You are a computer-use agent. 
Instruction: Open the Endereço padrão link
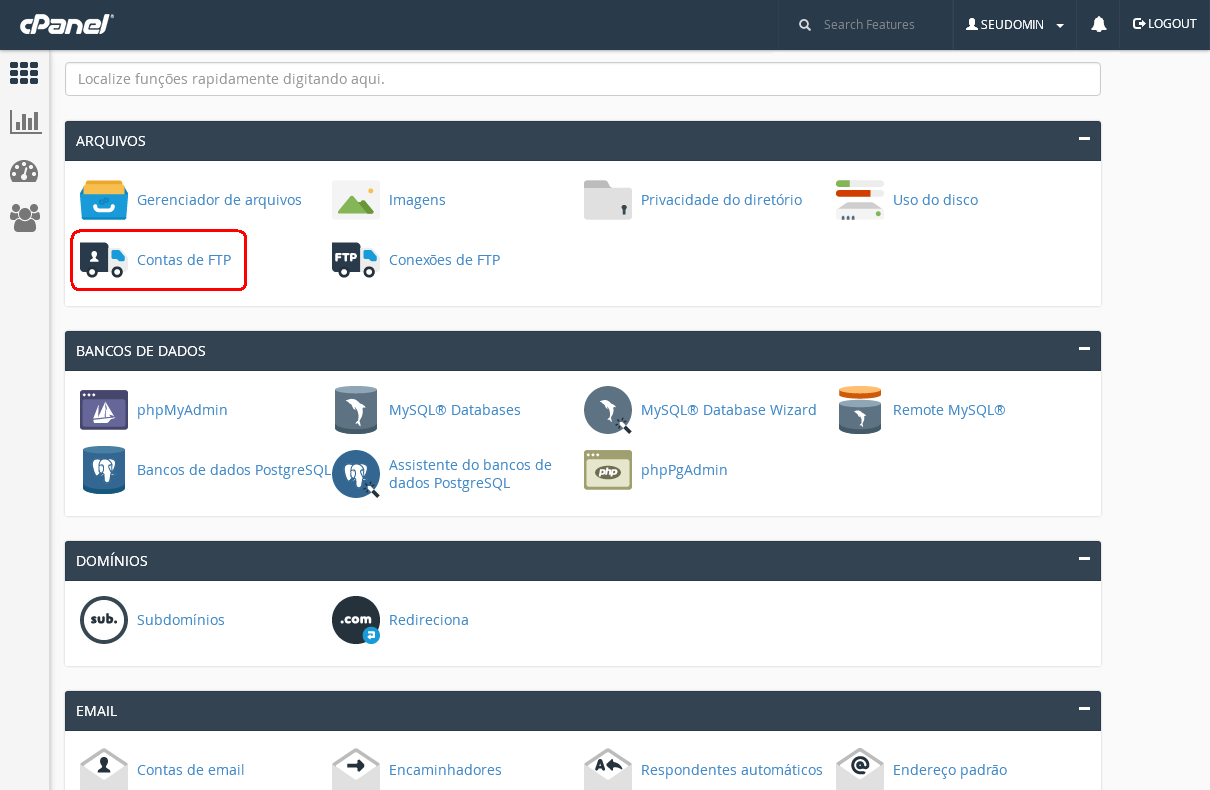[950, 770]
